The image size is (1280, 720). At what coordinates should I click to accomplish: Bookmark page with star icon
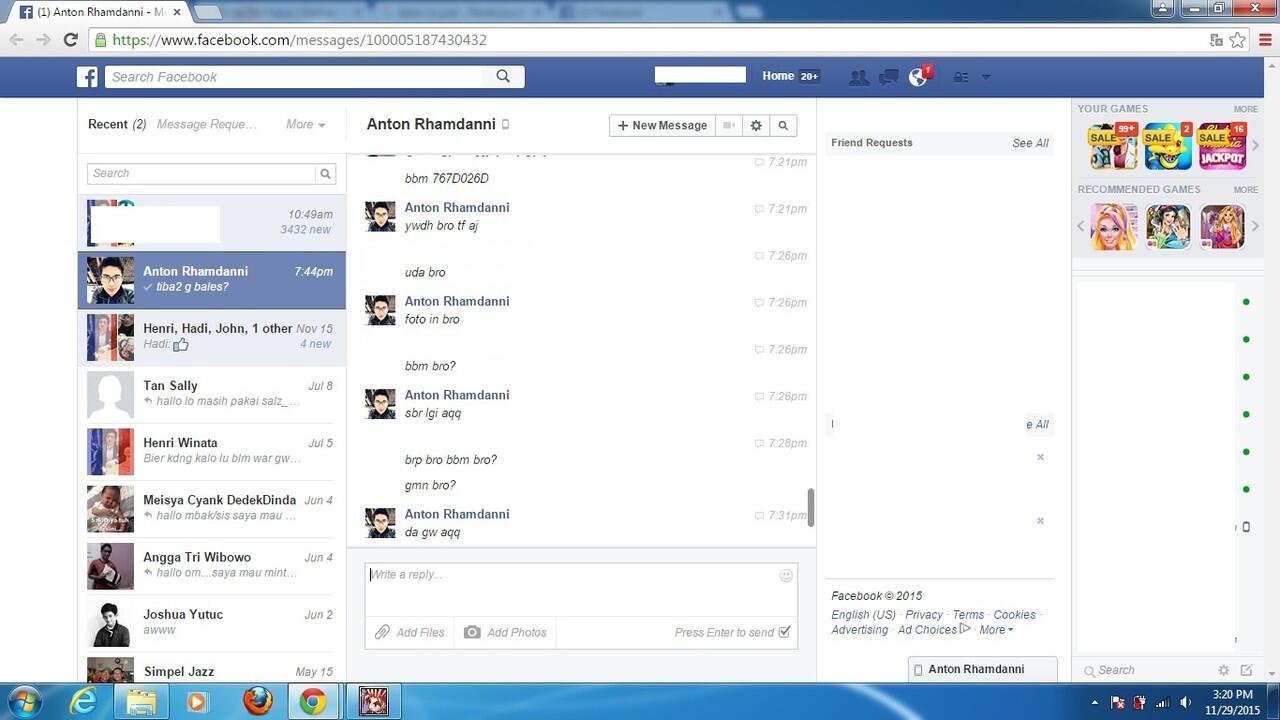(1238, 40)
